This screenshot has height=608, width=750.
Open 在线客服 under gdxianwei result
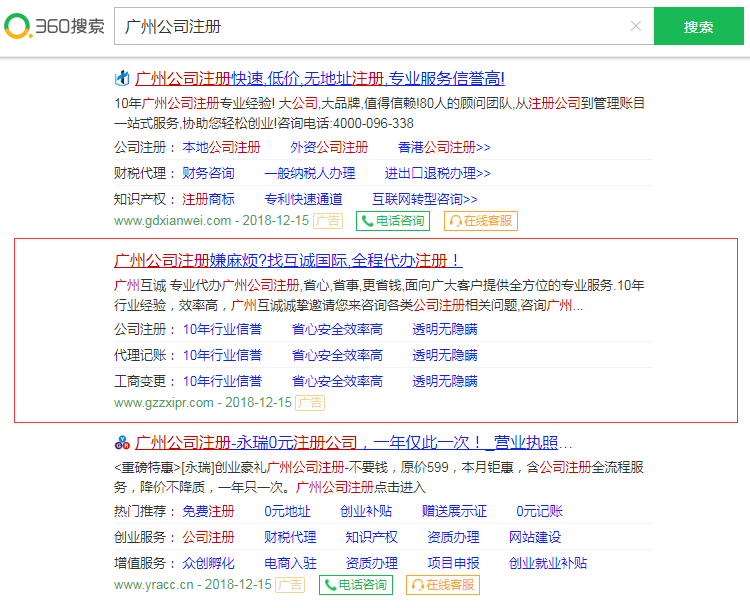(x=480, y=221)
